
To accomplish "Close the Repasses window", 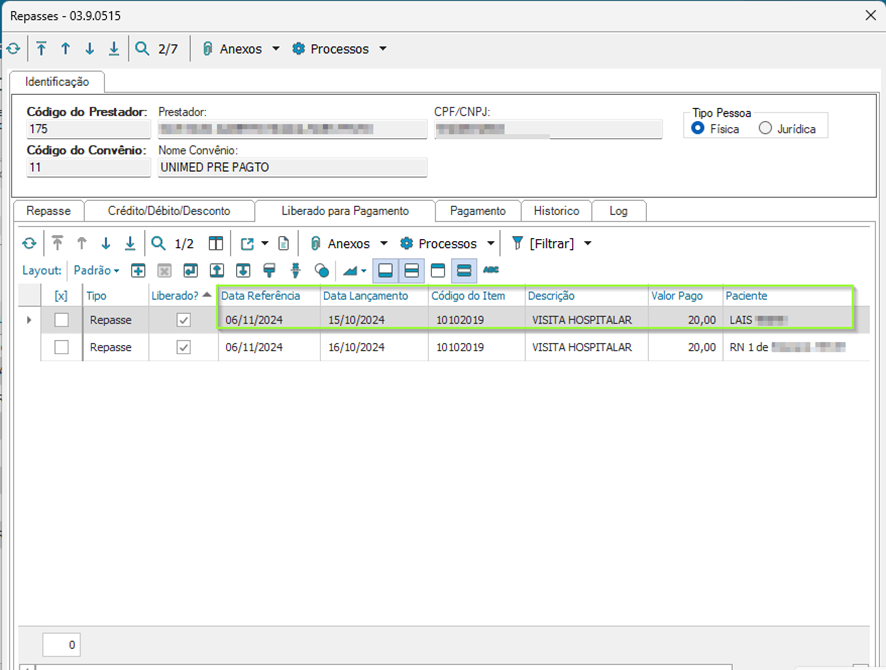I will [871, 15].
